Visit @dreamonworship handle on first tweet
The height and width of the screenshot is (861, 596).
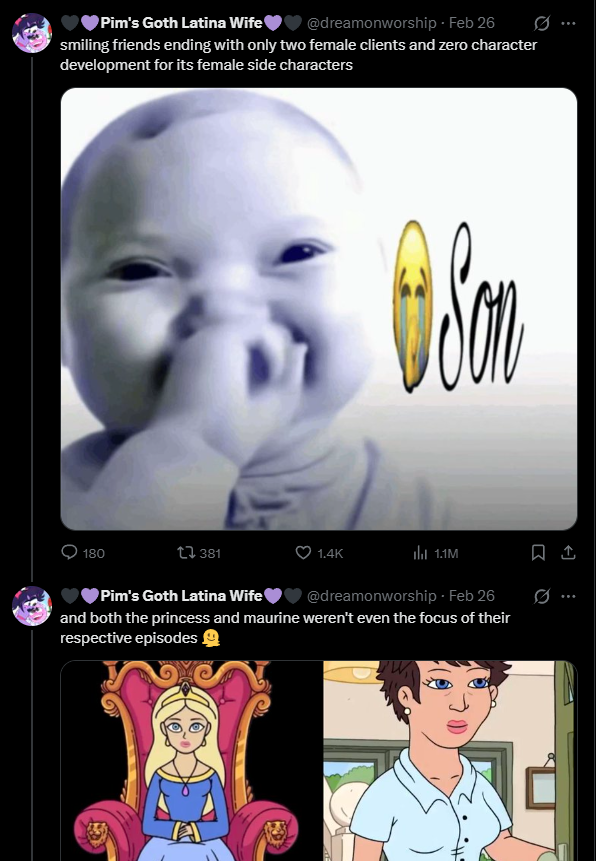[x=371, y=23]
